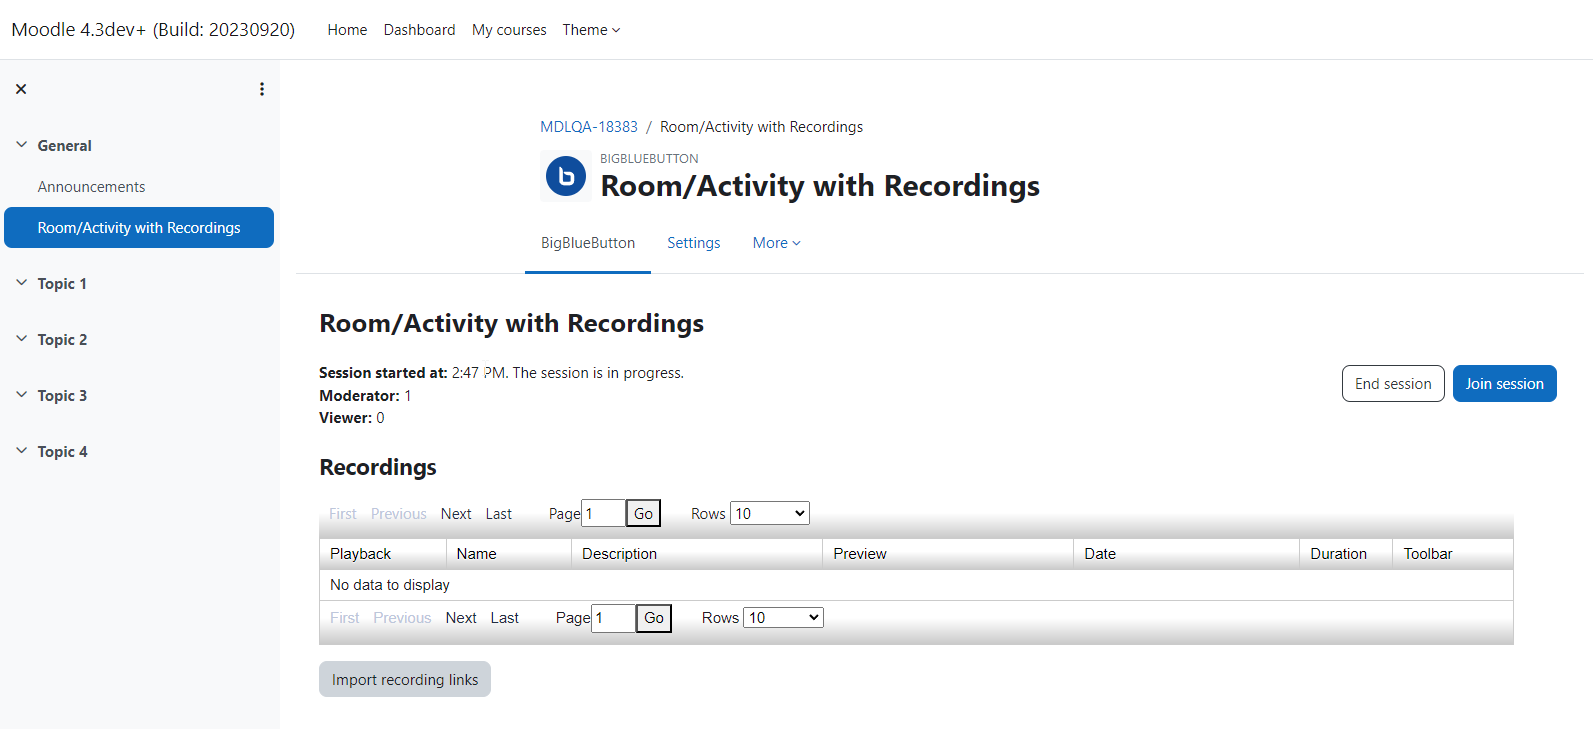The width and height of the screenshot is (1593, 729).
Task: Expand the Topic 4 chevron
Action: tap(21, 451)
